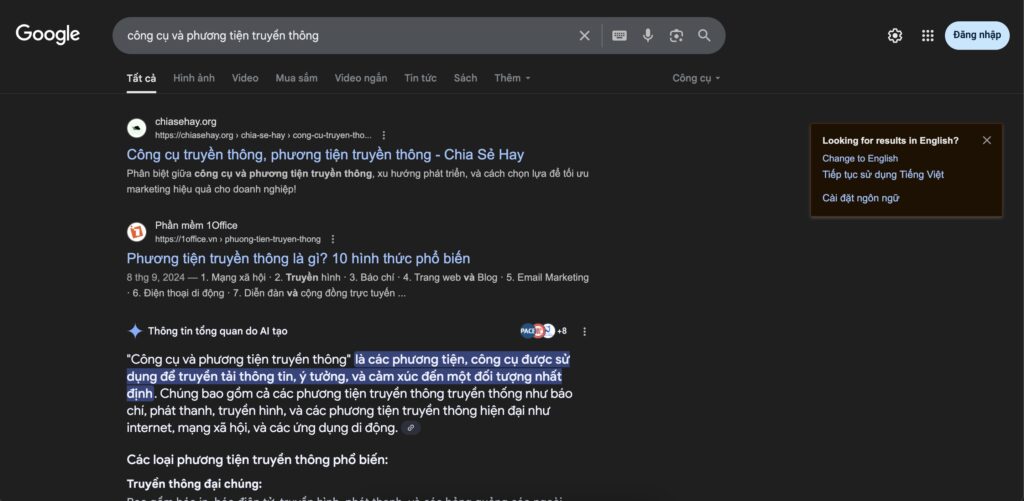Expand the Công cụ tools dropdown
Viewport: 1024px width, 501px height.
(x=696, y=78)
